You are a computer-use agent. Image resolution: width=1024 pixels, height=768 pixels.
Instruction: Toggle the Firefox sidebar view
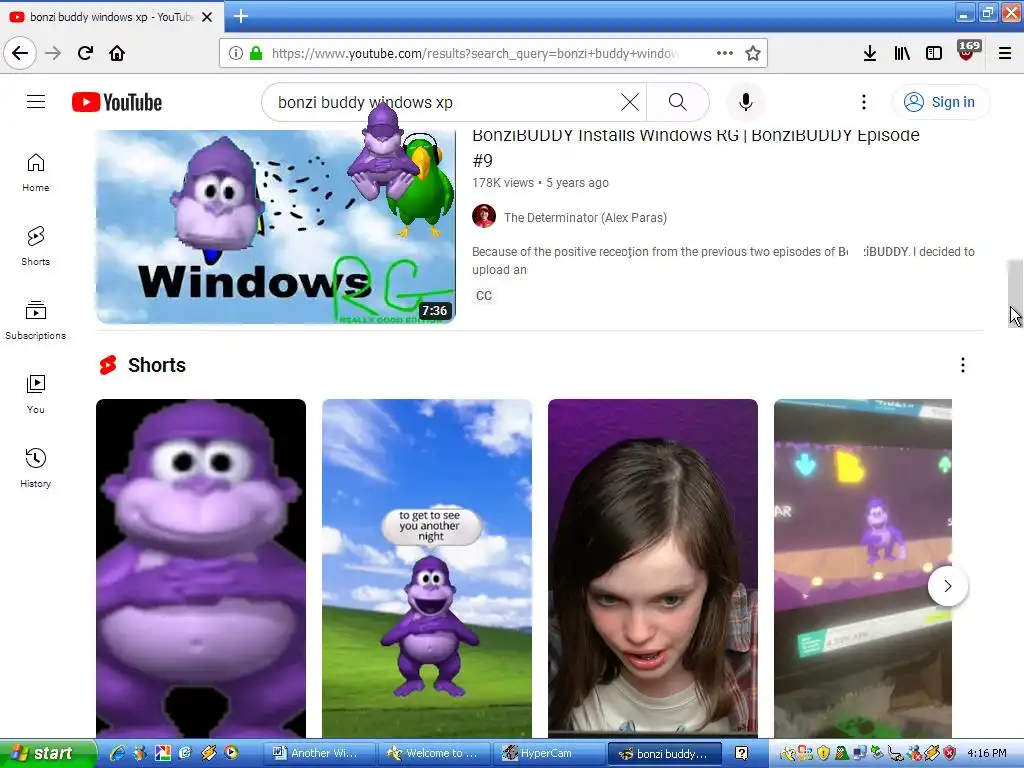(x=934, y=53)
